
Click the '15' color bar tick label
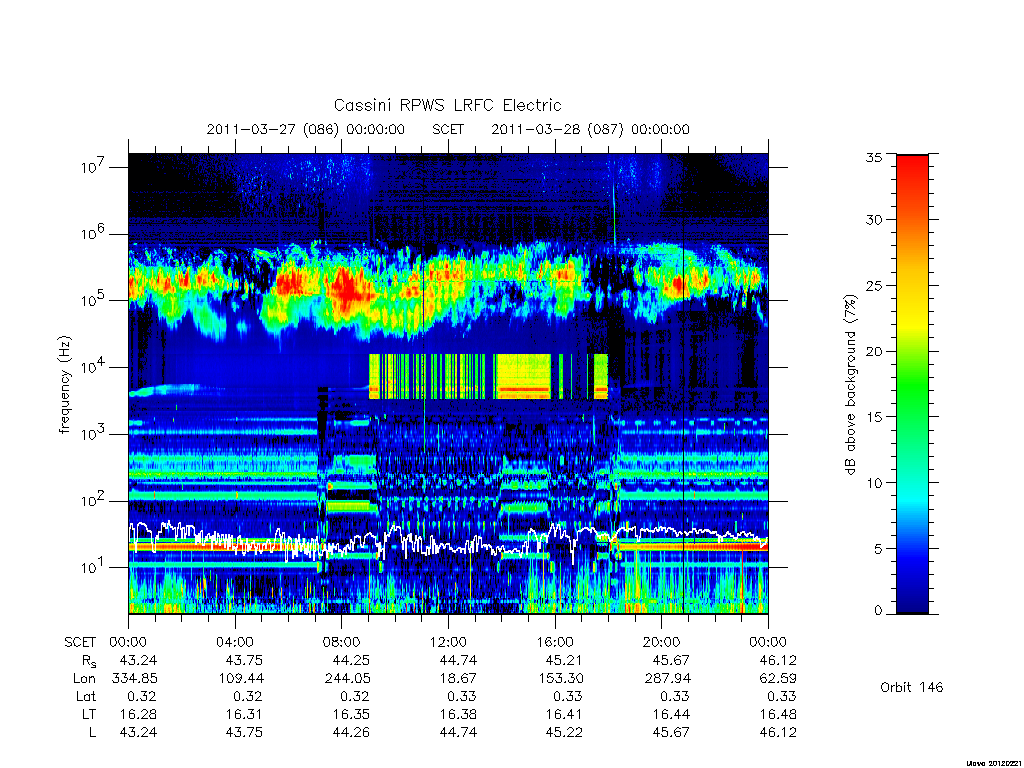click(x=873, y=417)
